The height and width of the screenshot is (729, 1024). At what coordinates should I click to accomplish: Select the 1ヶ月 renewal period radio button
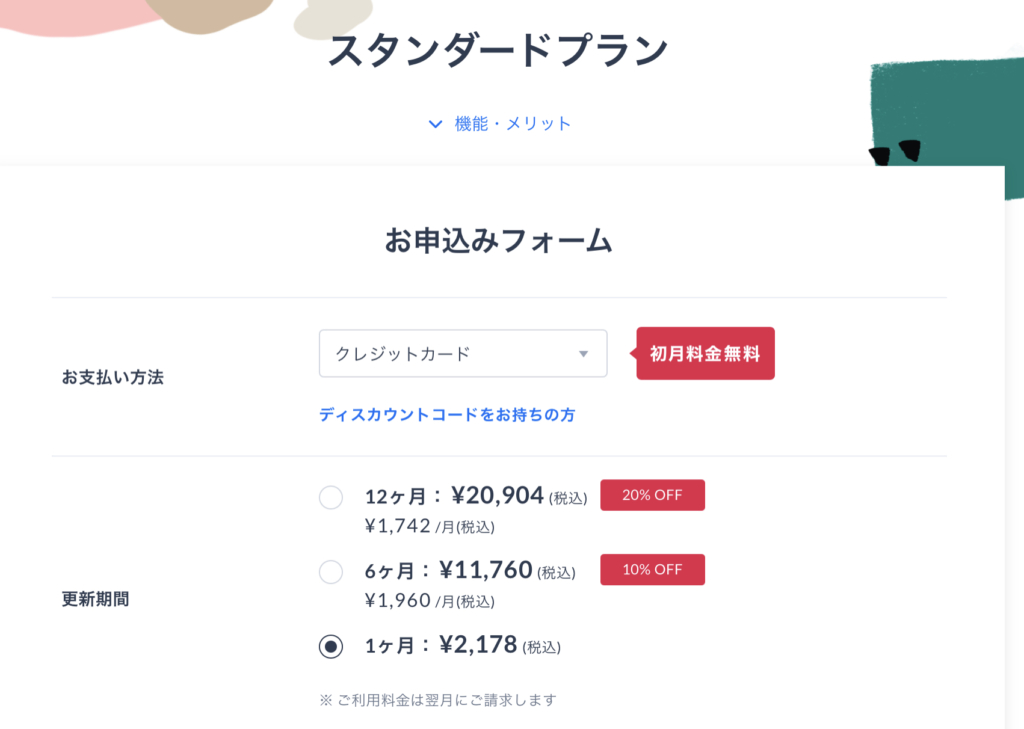point(330,646)
